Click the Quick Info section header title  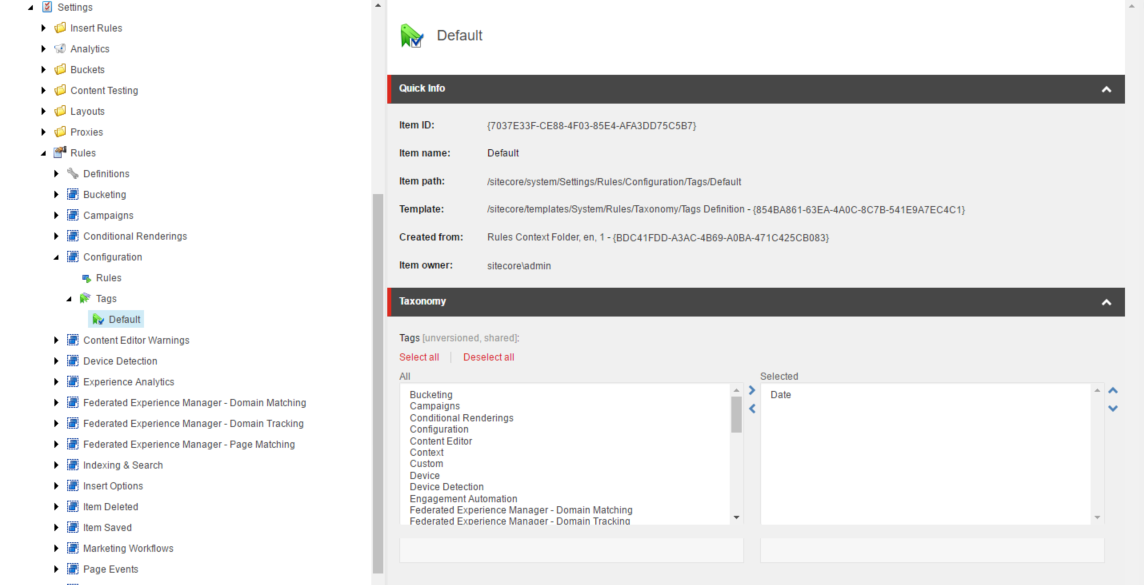point(422,88)
